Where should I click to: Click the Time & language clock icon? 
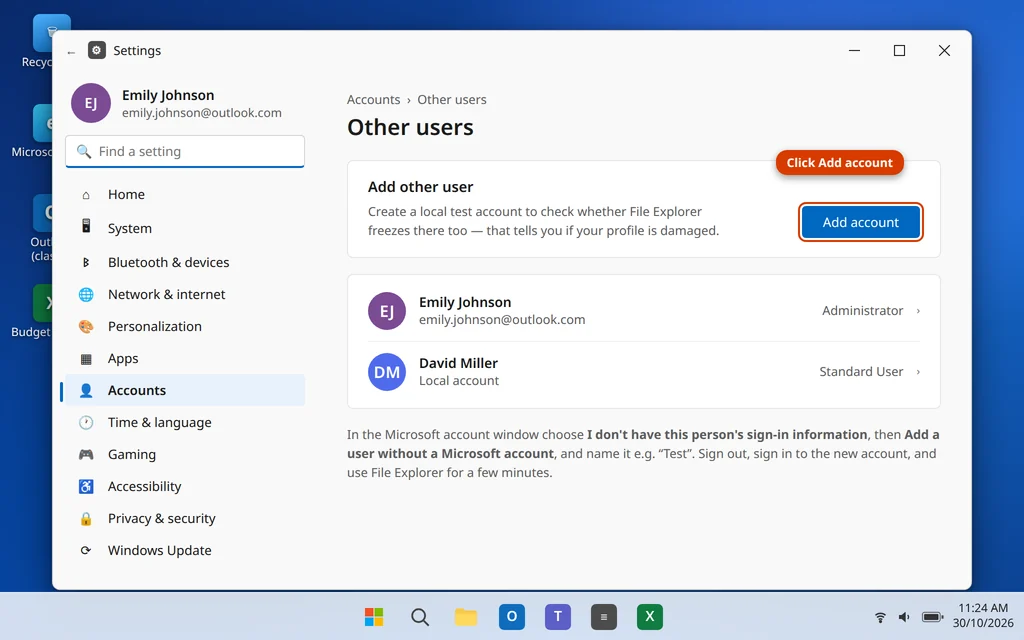tap(86, 423)
